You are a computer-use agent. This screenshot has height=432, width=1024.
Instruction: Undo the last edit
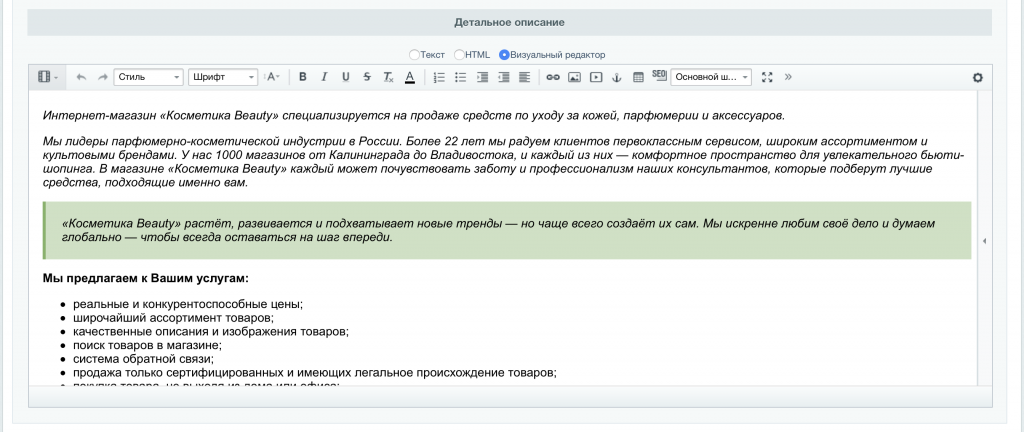[x=81, y=77]
